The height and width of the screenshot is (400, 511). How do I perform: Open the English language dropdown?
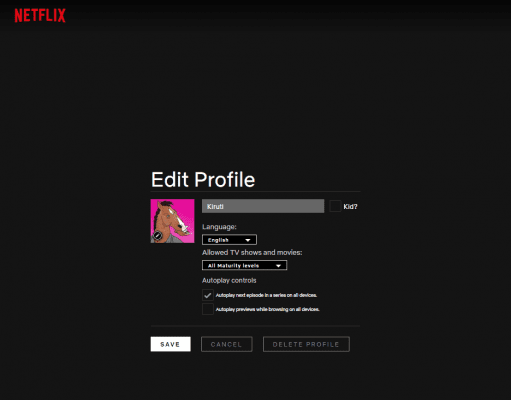229,240
